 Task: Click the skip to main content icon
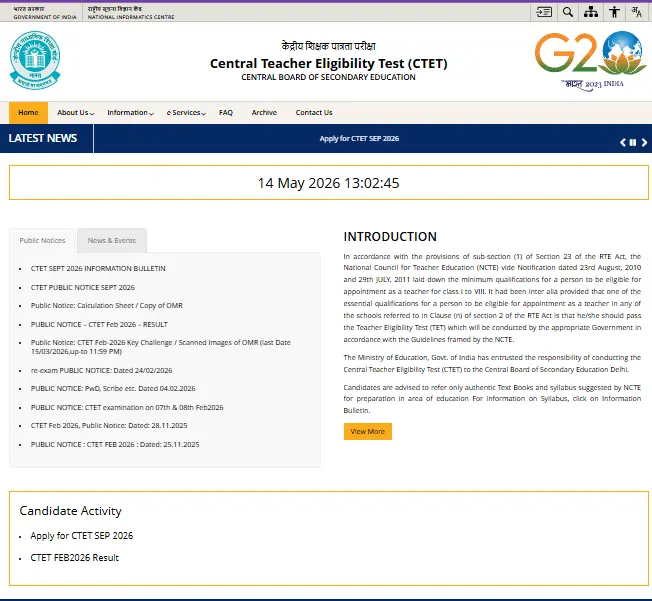click(x=543, y=12)
